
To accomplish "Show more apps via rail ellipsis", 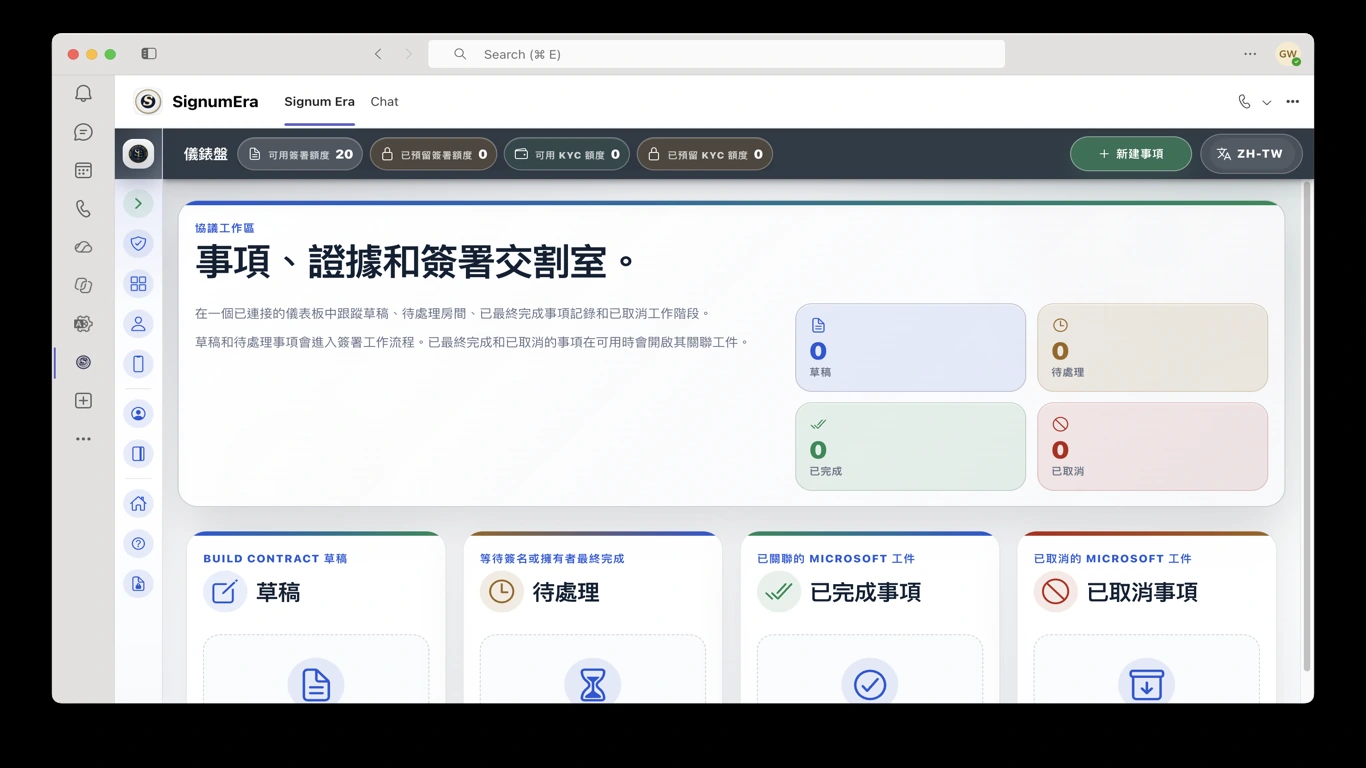I will [83, 439].
